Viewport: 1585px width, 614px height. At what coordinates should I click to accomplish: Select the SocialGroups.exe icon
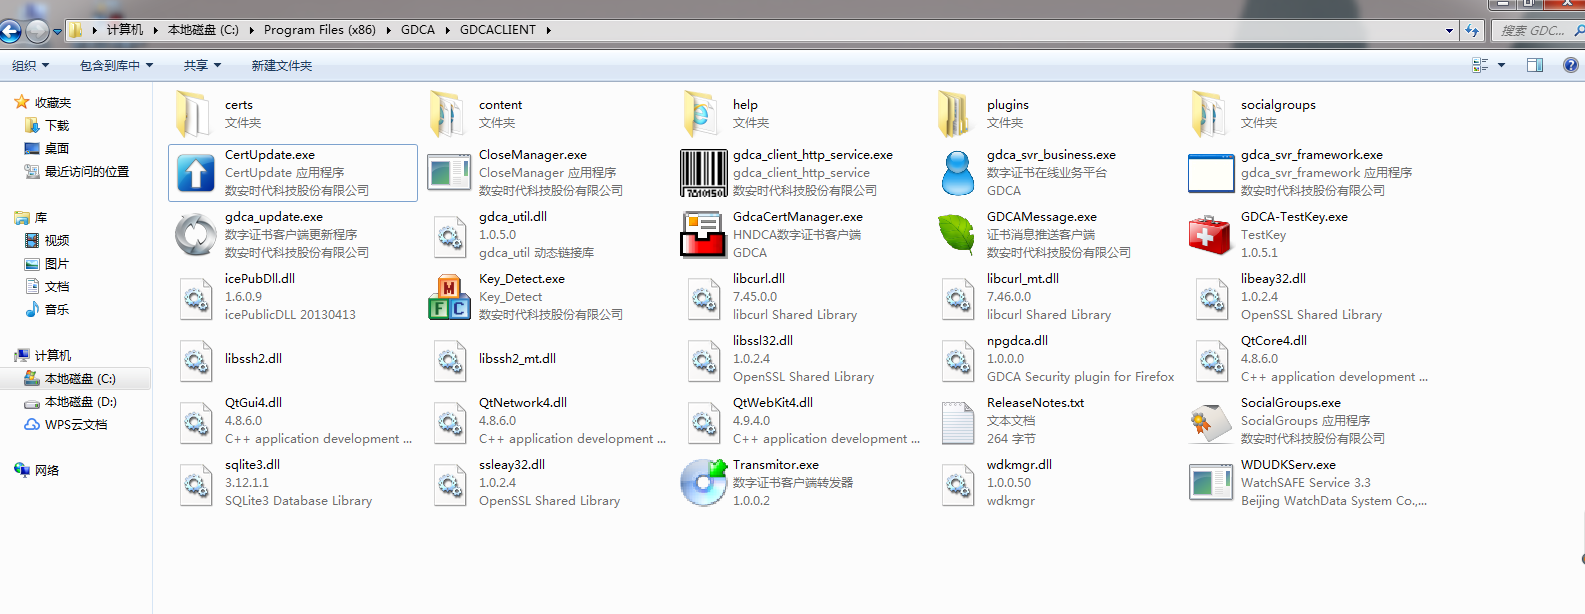(1210, 421)
